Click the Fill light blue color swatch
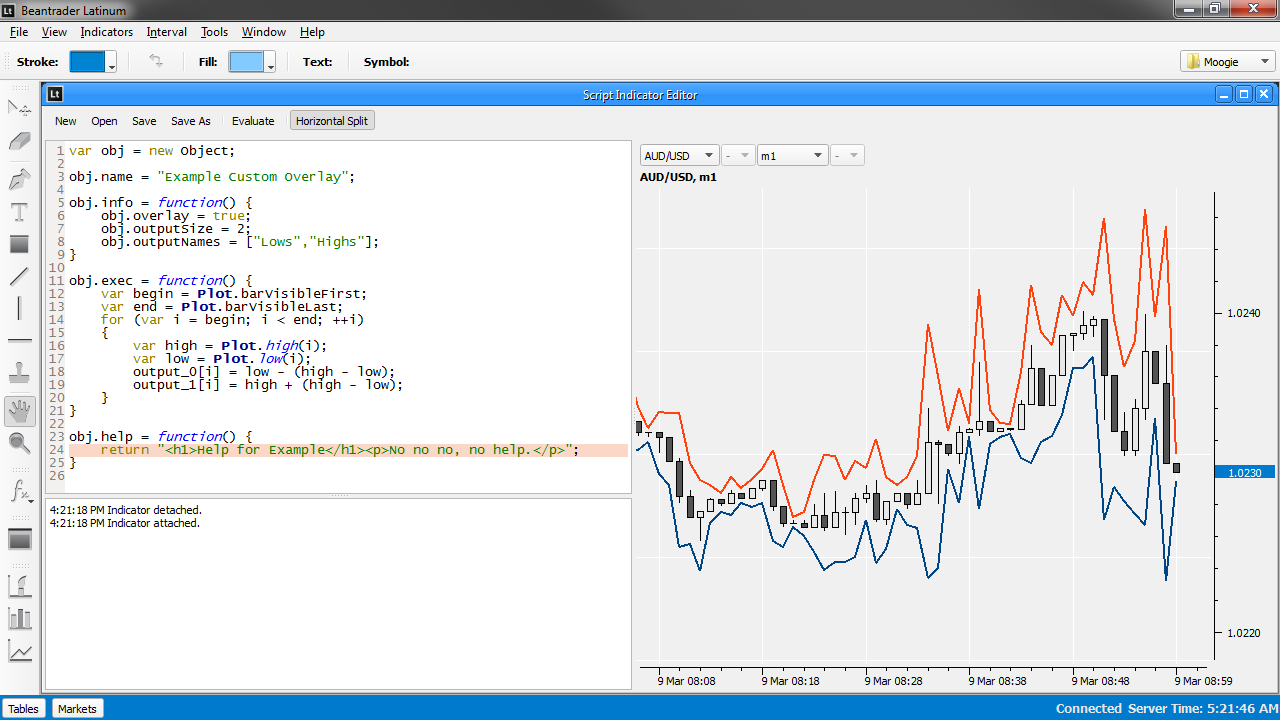Image resolution: width=1280 pixels, height=720 pixels. pos(246,62)
